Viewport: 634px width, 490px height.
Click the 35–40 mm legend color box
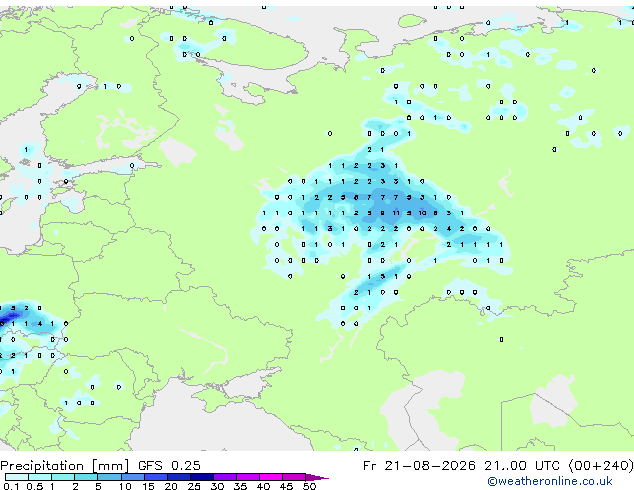point(248,477)
